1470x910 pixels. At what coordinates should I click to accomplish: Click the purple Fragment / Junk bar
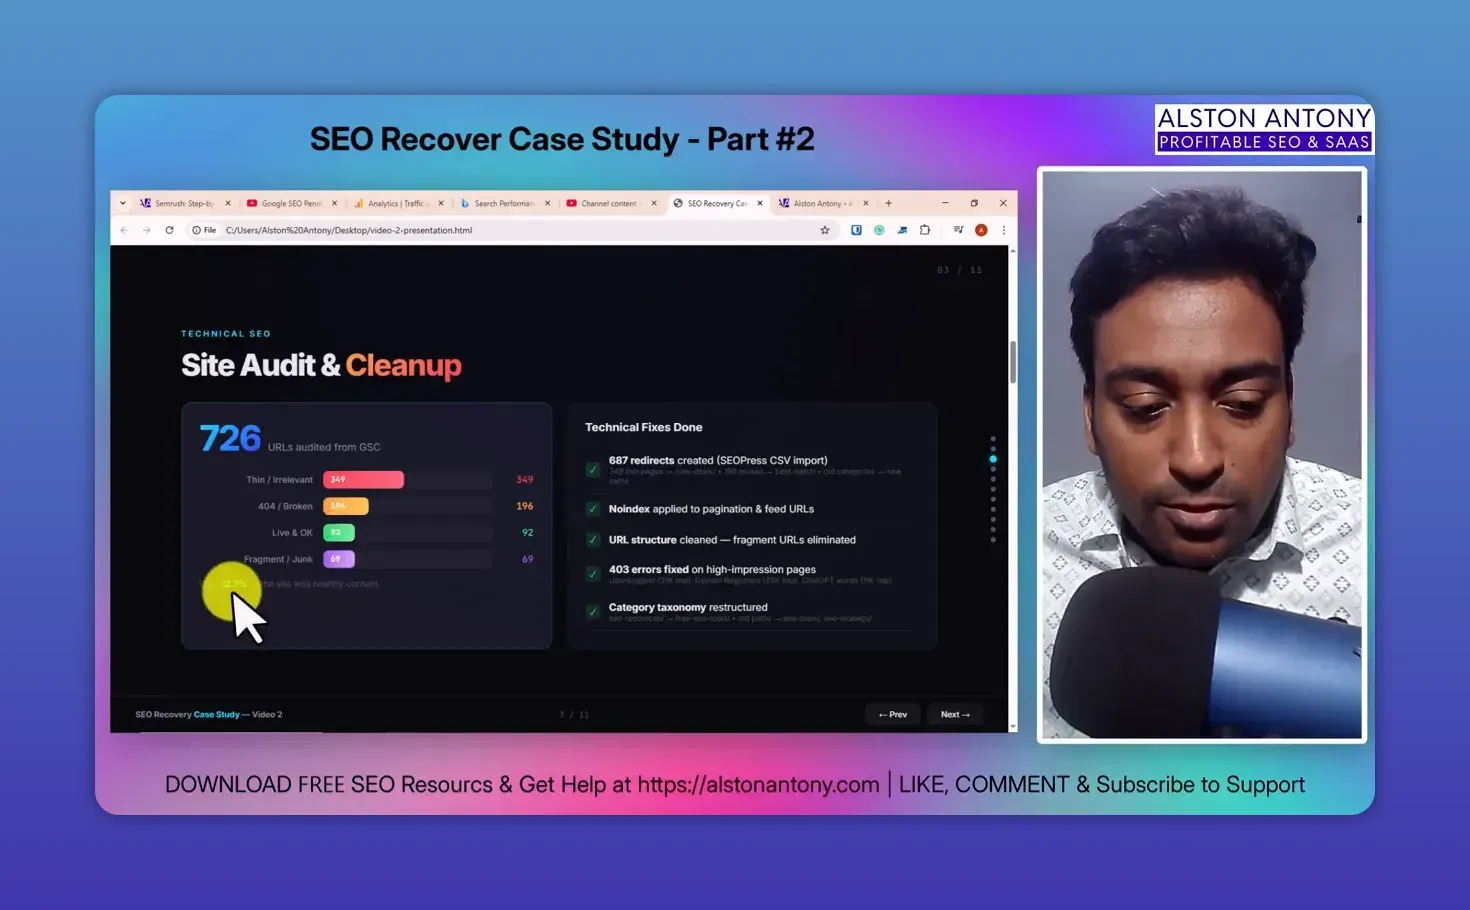pos(339,559)
